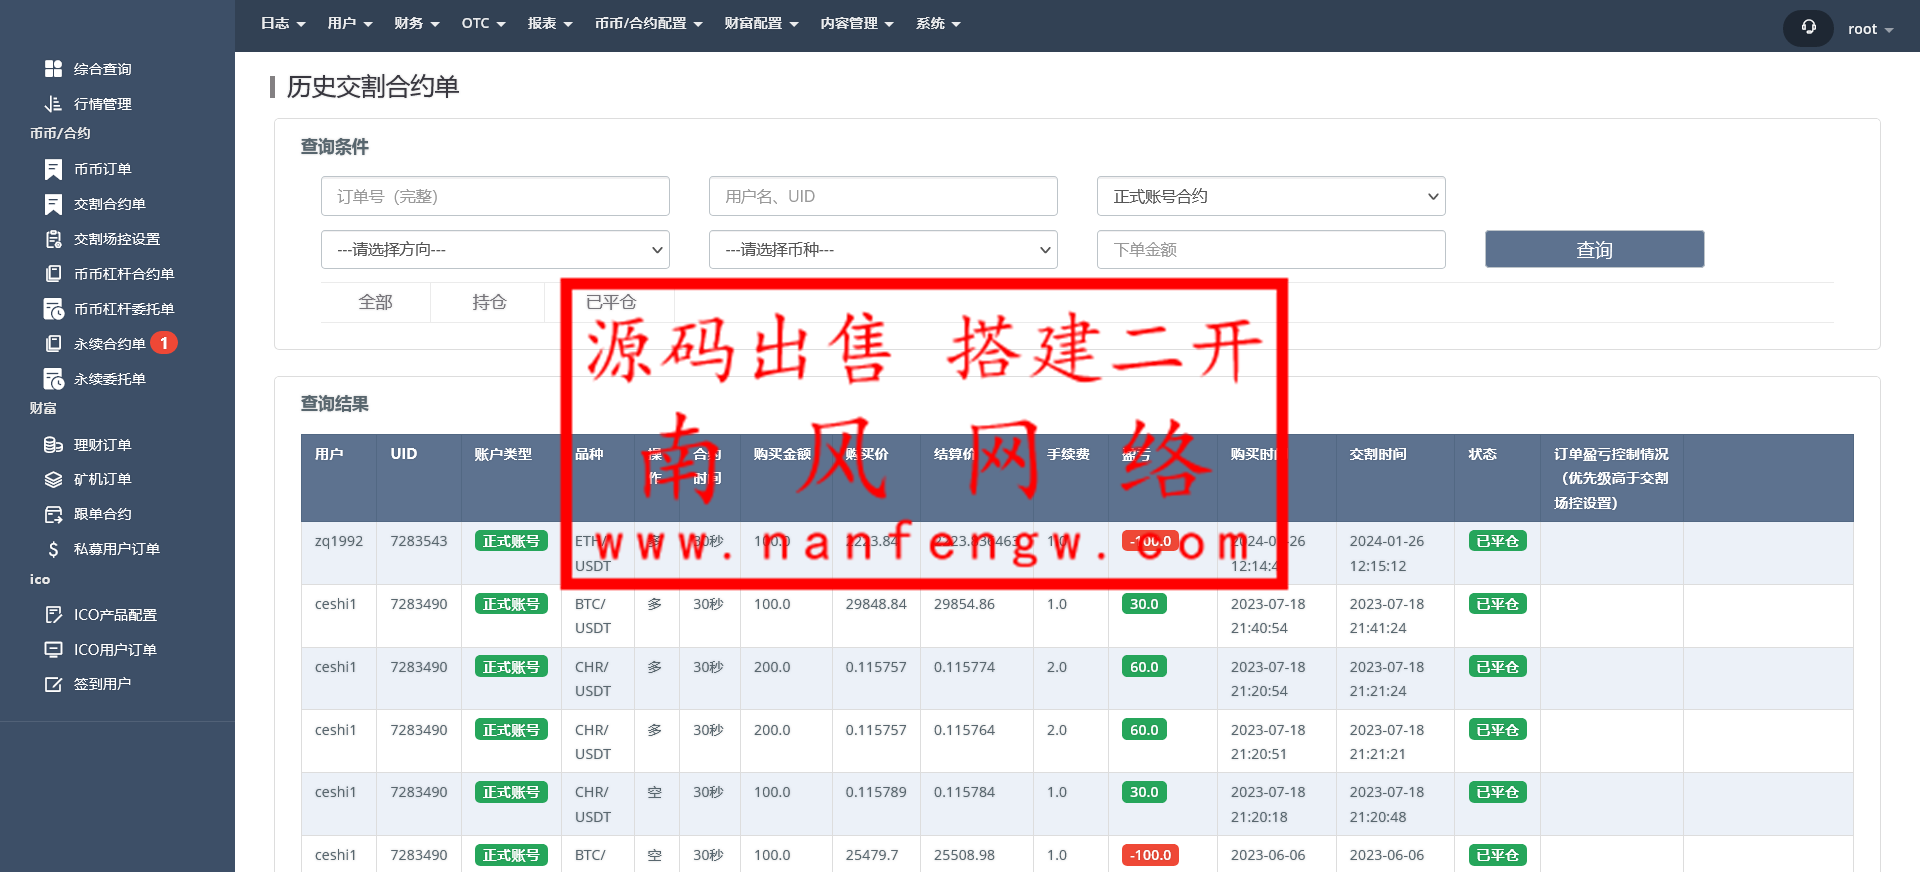Image resolution: width=1920 pixels, height=872 pixels.
Task: Open the root user menu dropdown
Action: coord(1869,29)
